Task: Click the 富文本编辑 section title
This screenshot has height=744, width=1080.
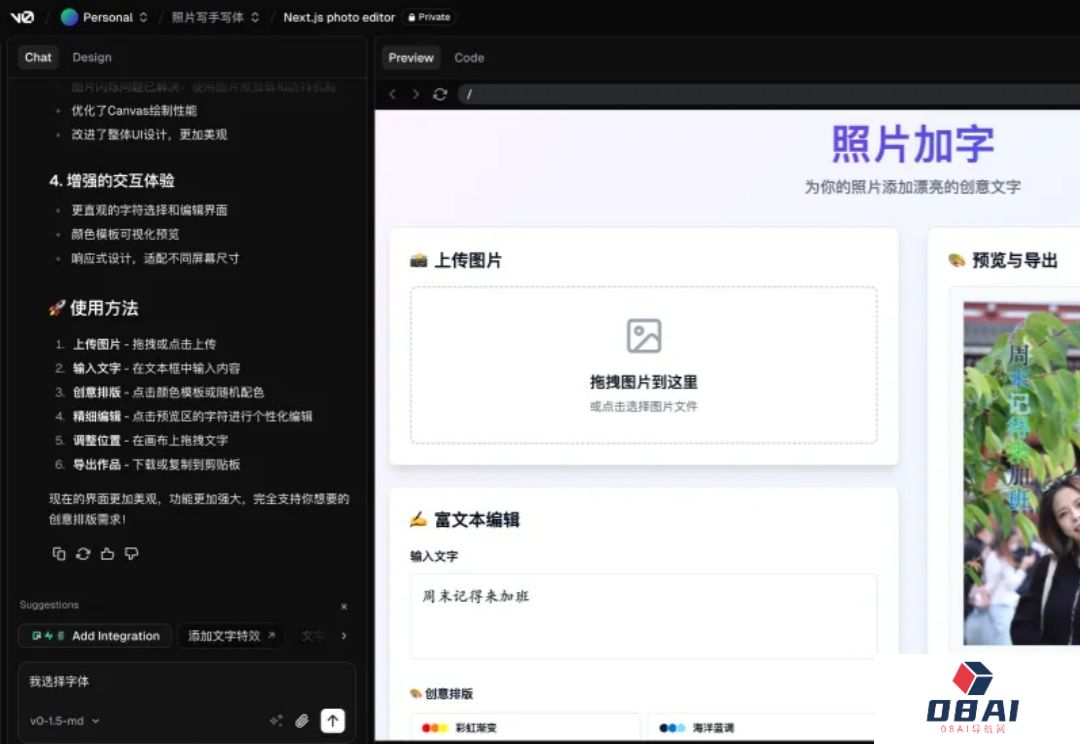Action: 465,519
